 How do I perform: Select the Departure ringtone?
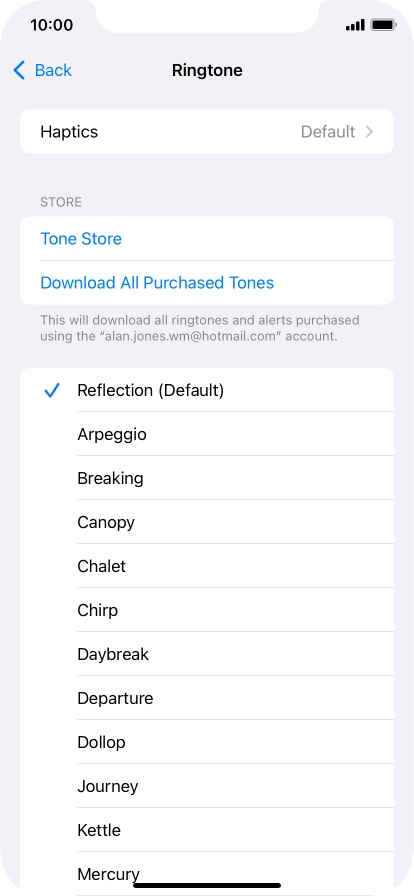click(x=207, y=698)
